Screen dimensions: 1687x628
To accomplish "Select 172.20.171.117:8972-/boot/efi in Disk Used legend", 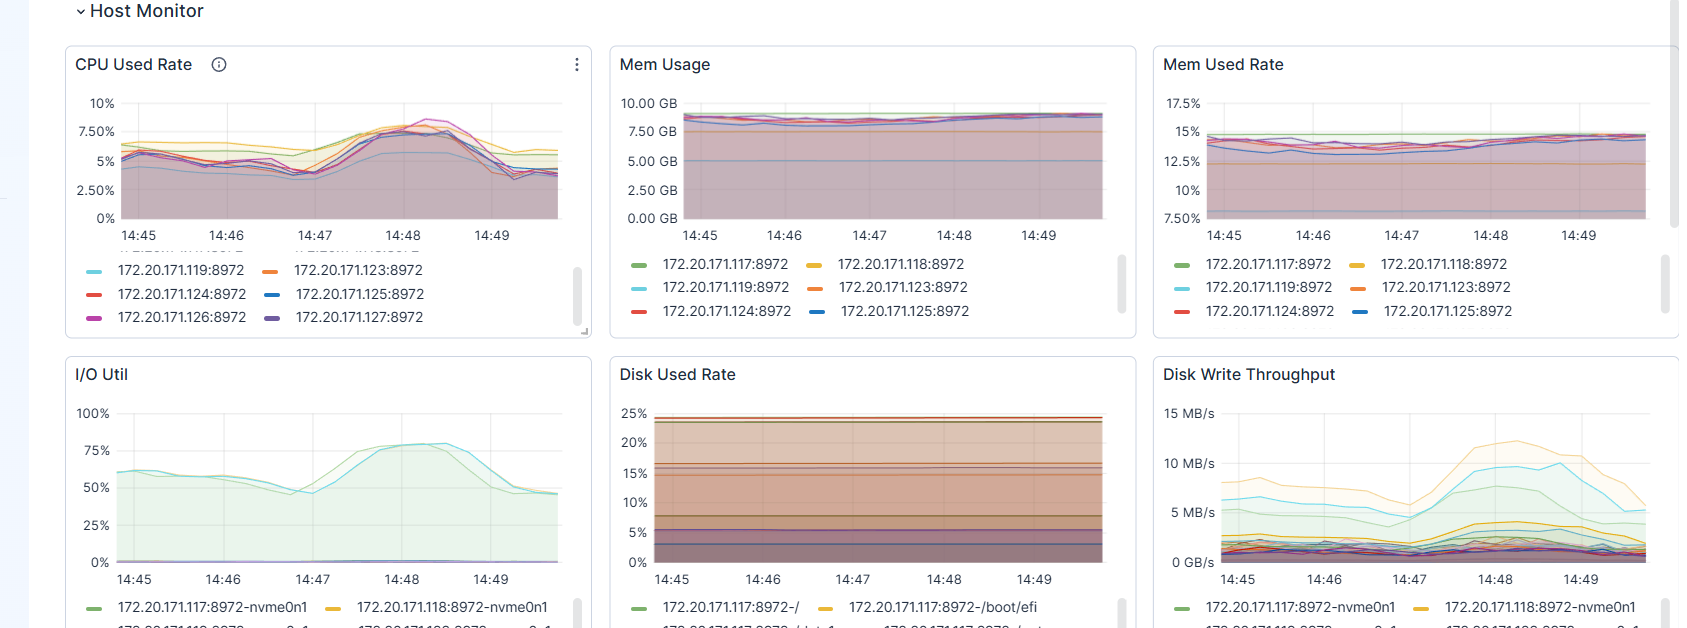I will (x=942, y=608).
